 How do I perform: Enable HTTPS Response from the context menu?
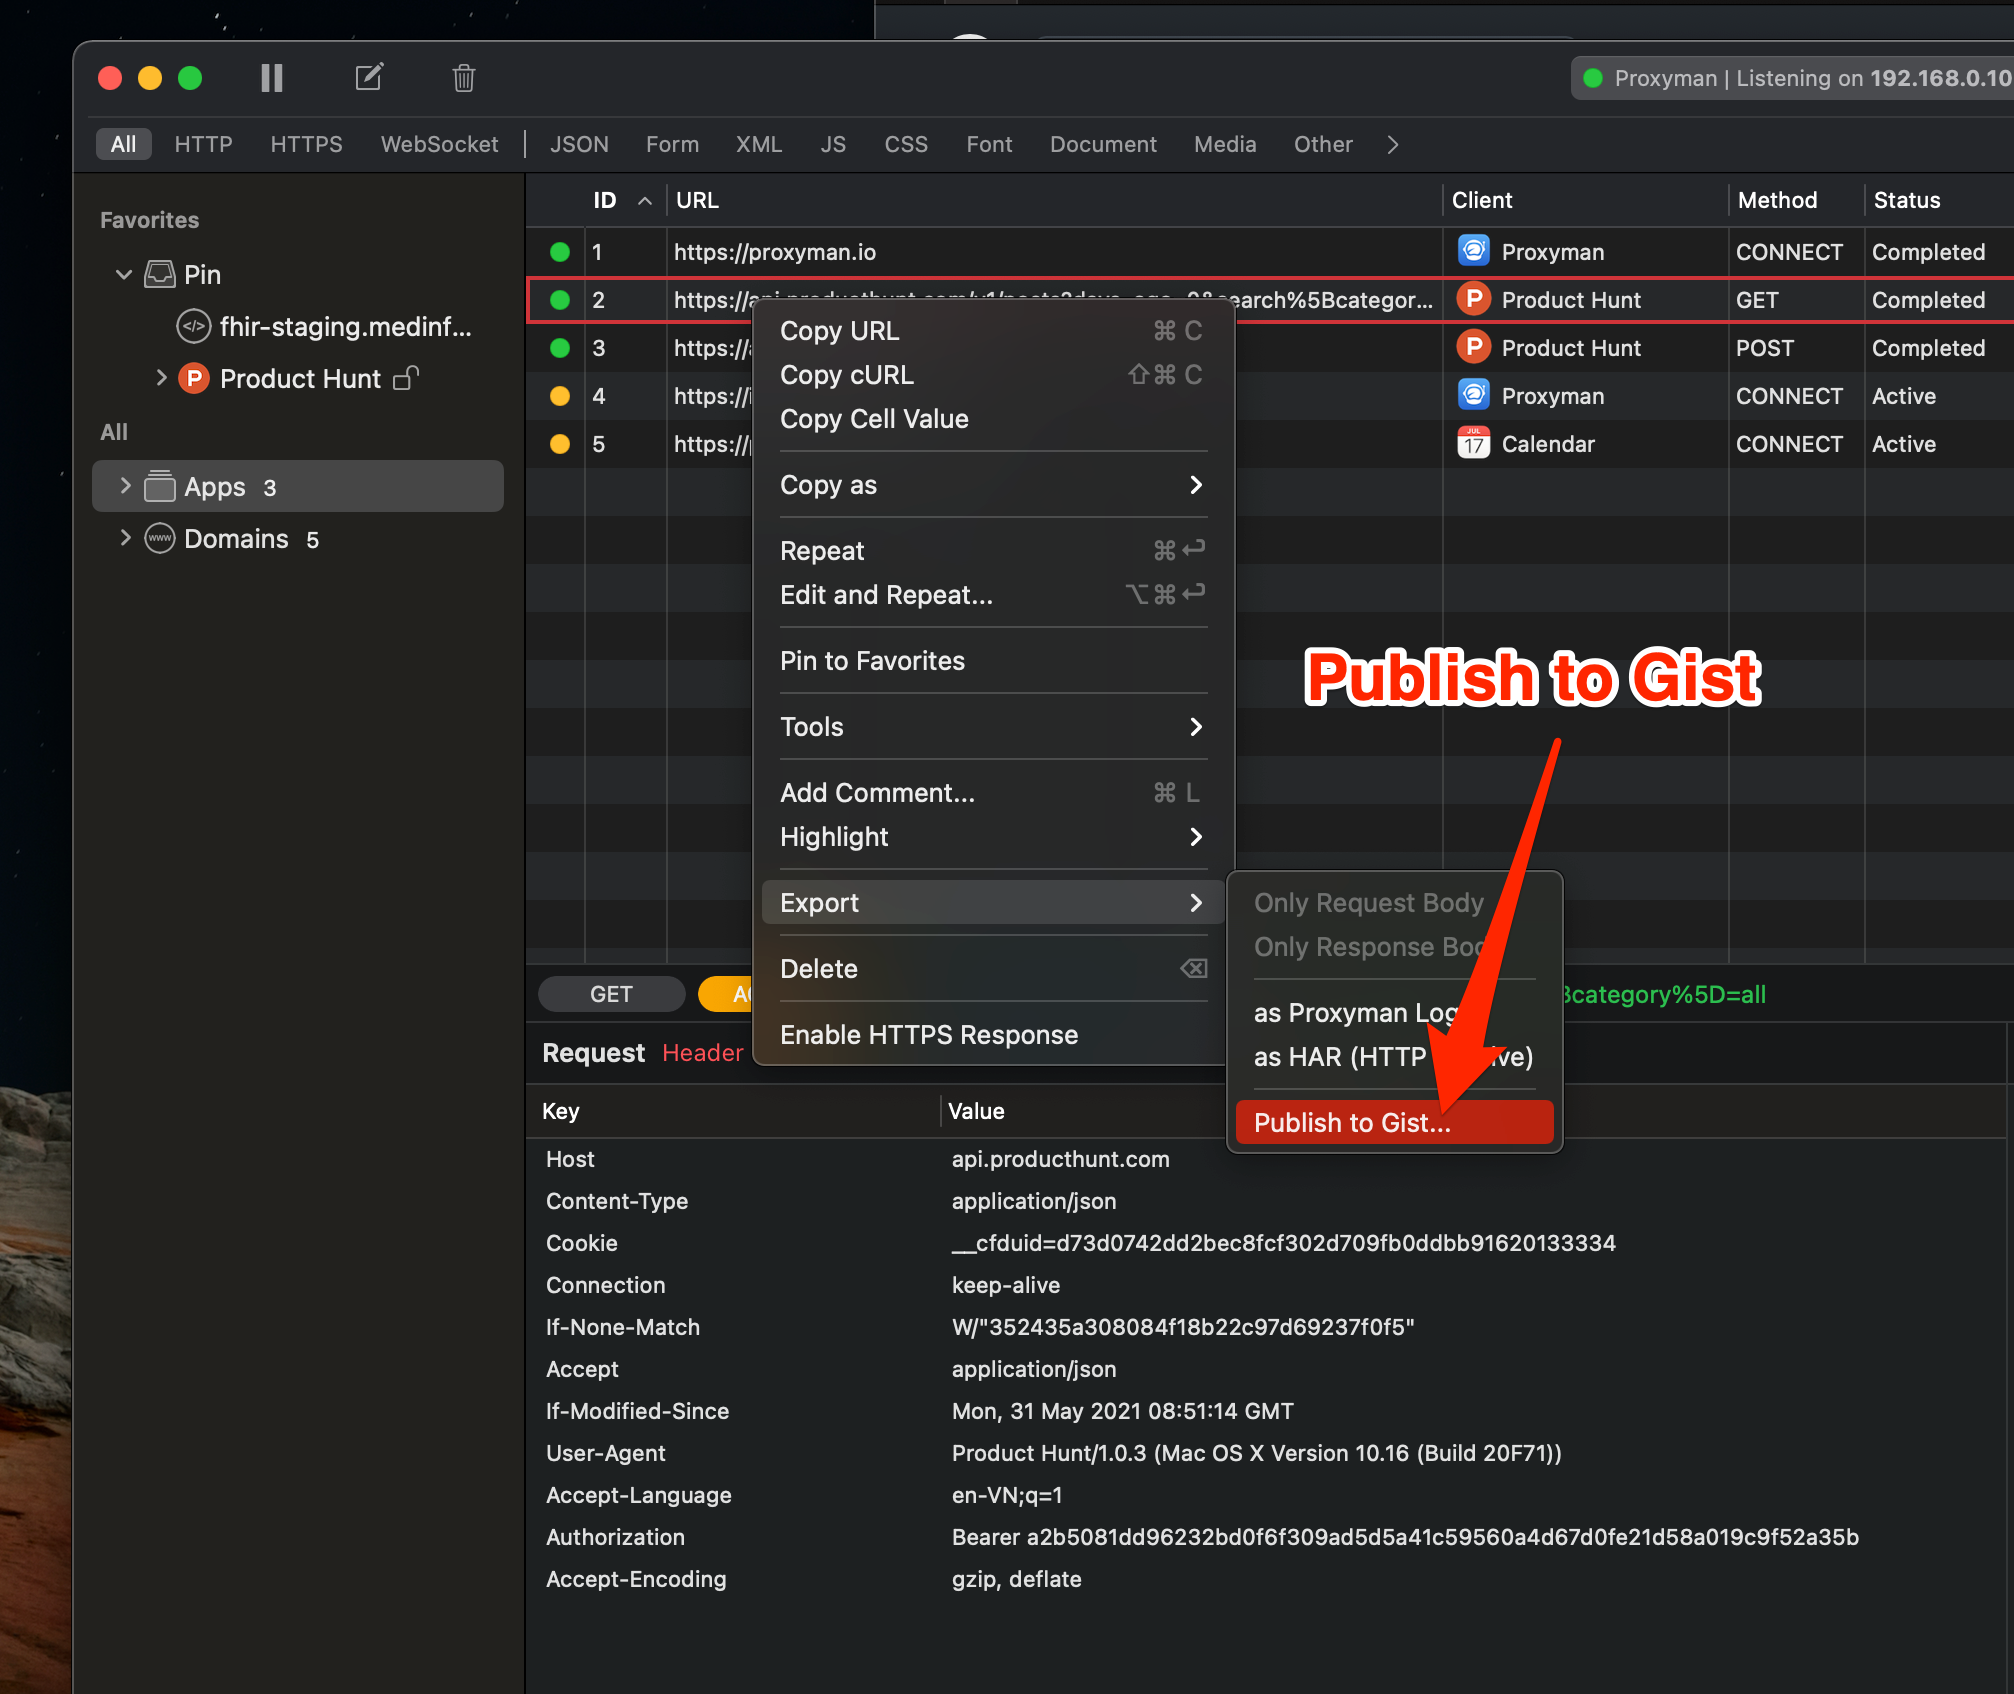(928, 1034)
